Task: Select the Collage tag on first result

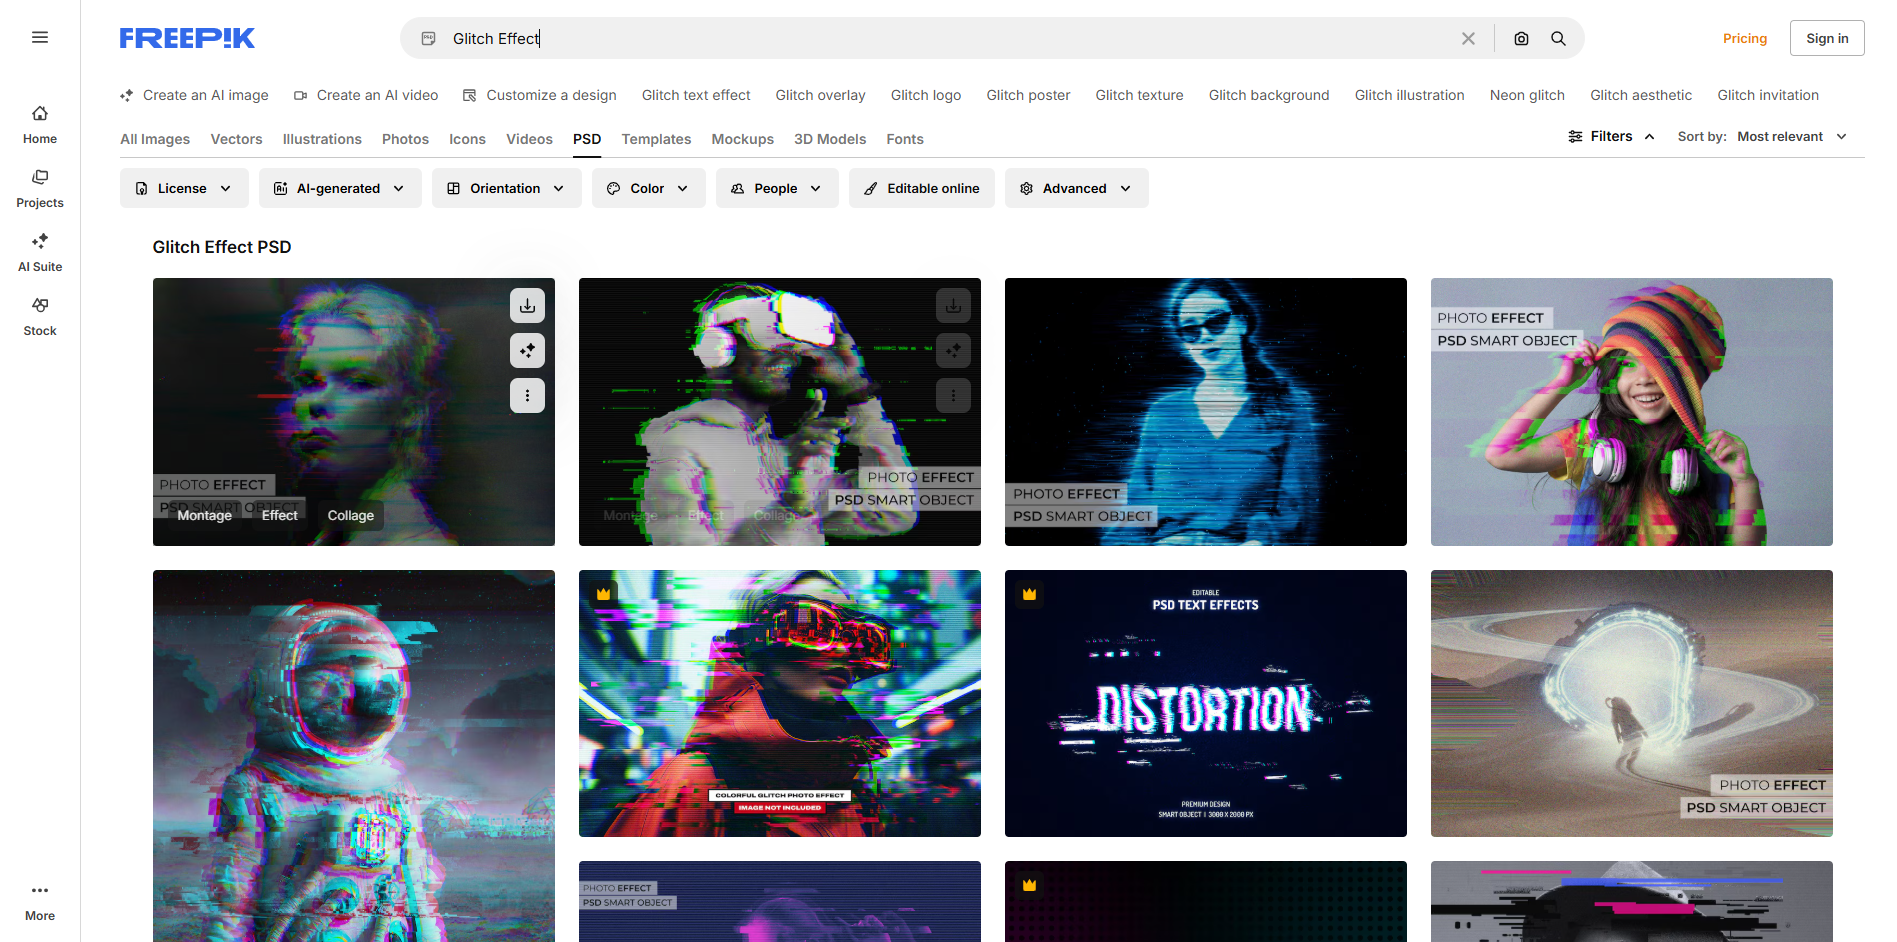Action: pos(350,515)
